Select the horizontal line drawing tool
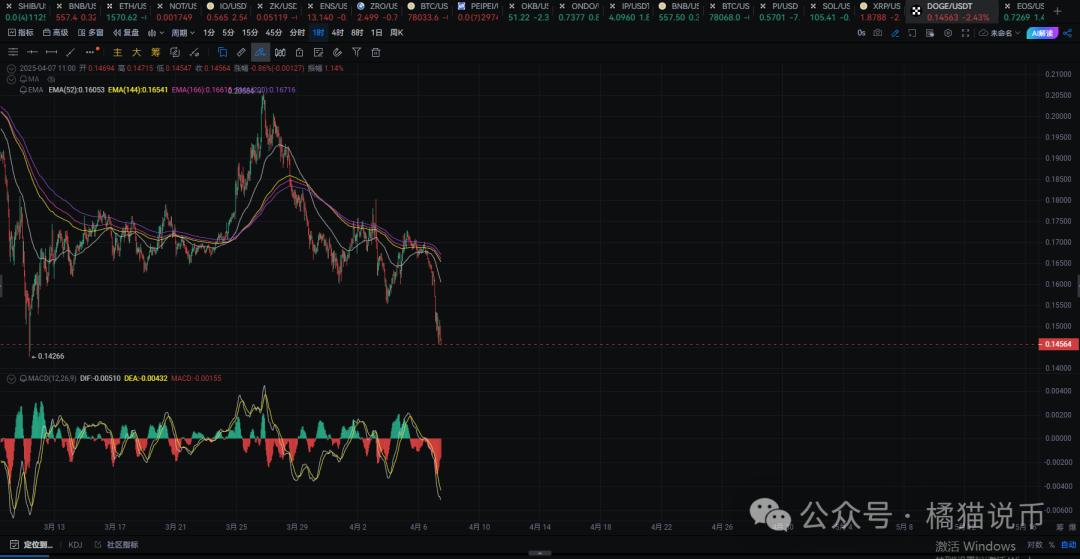1080x559 pixels. click(32, 52)
